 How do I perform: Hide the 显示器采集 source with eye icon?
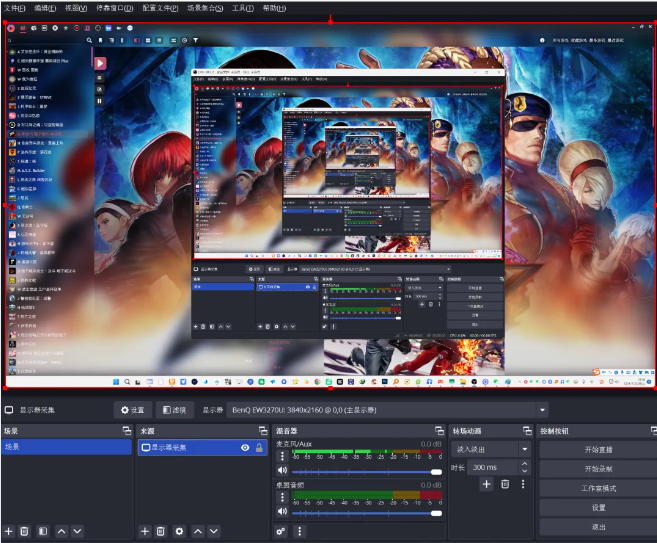point(245,448)
